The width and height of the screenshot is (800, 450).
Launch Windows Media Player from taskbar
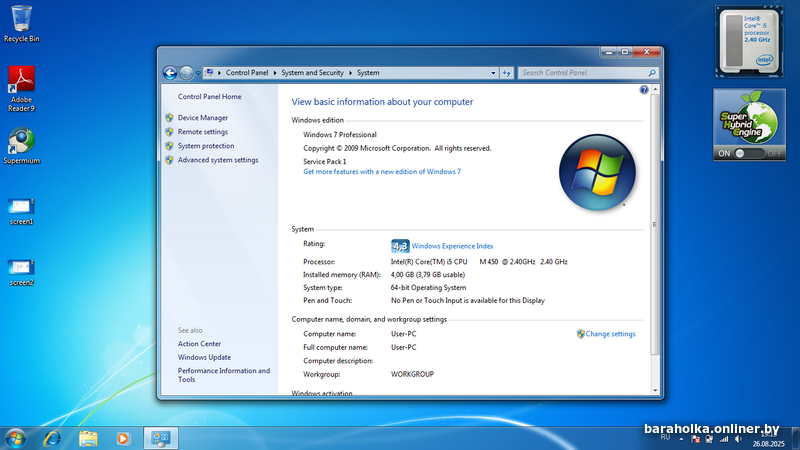pyautogui.click(x=122, y=438)
